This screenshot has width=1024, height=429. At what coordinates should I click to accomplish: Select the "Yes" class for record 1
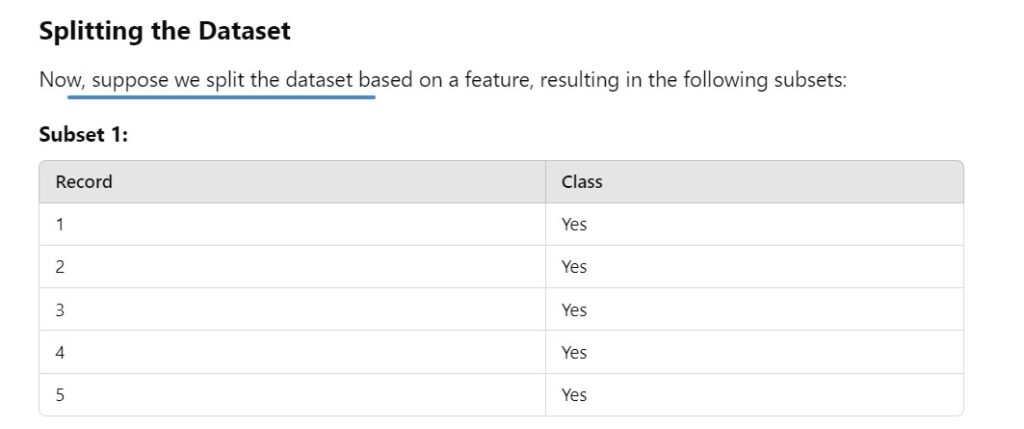coord(574,225)
